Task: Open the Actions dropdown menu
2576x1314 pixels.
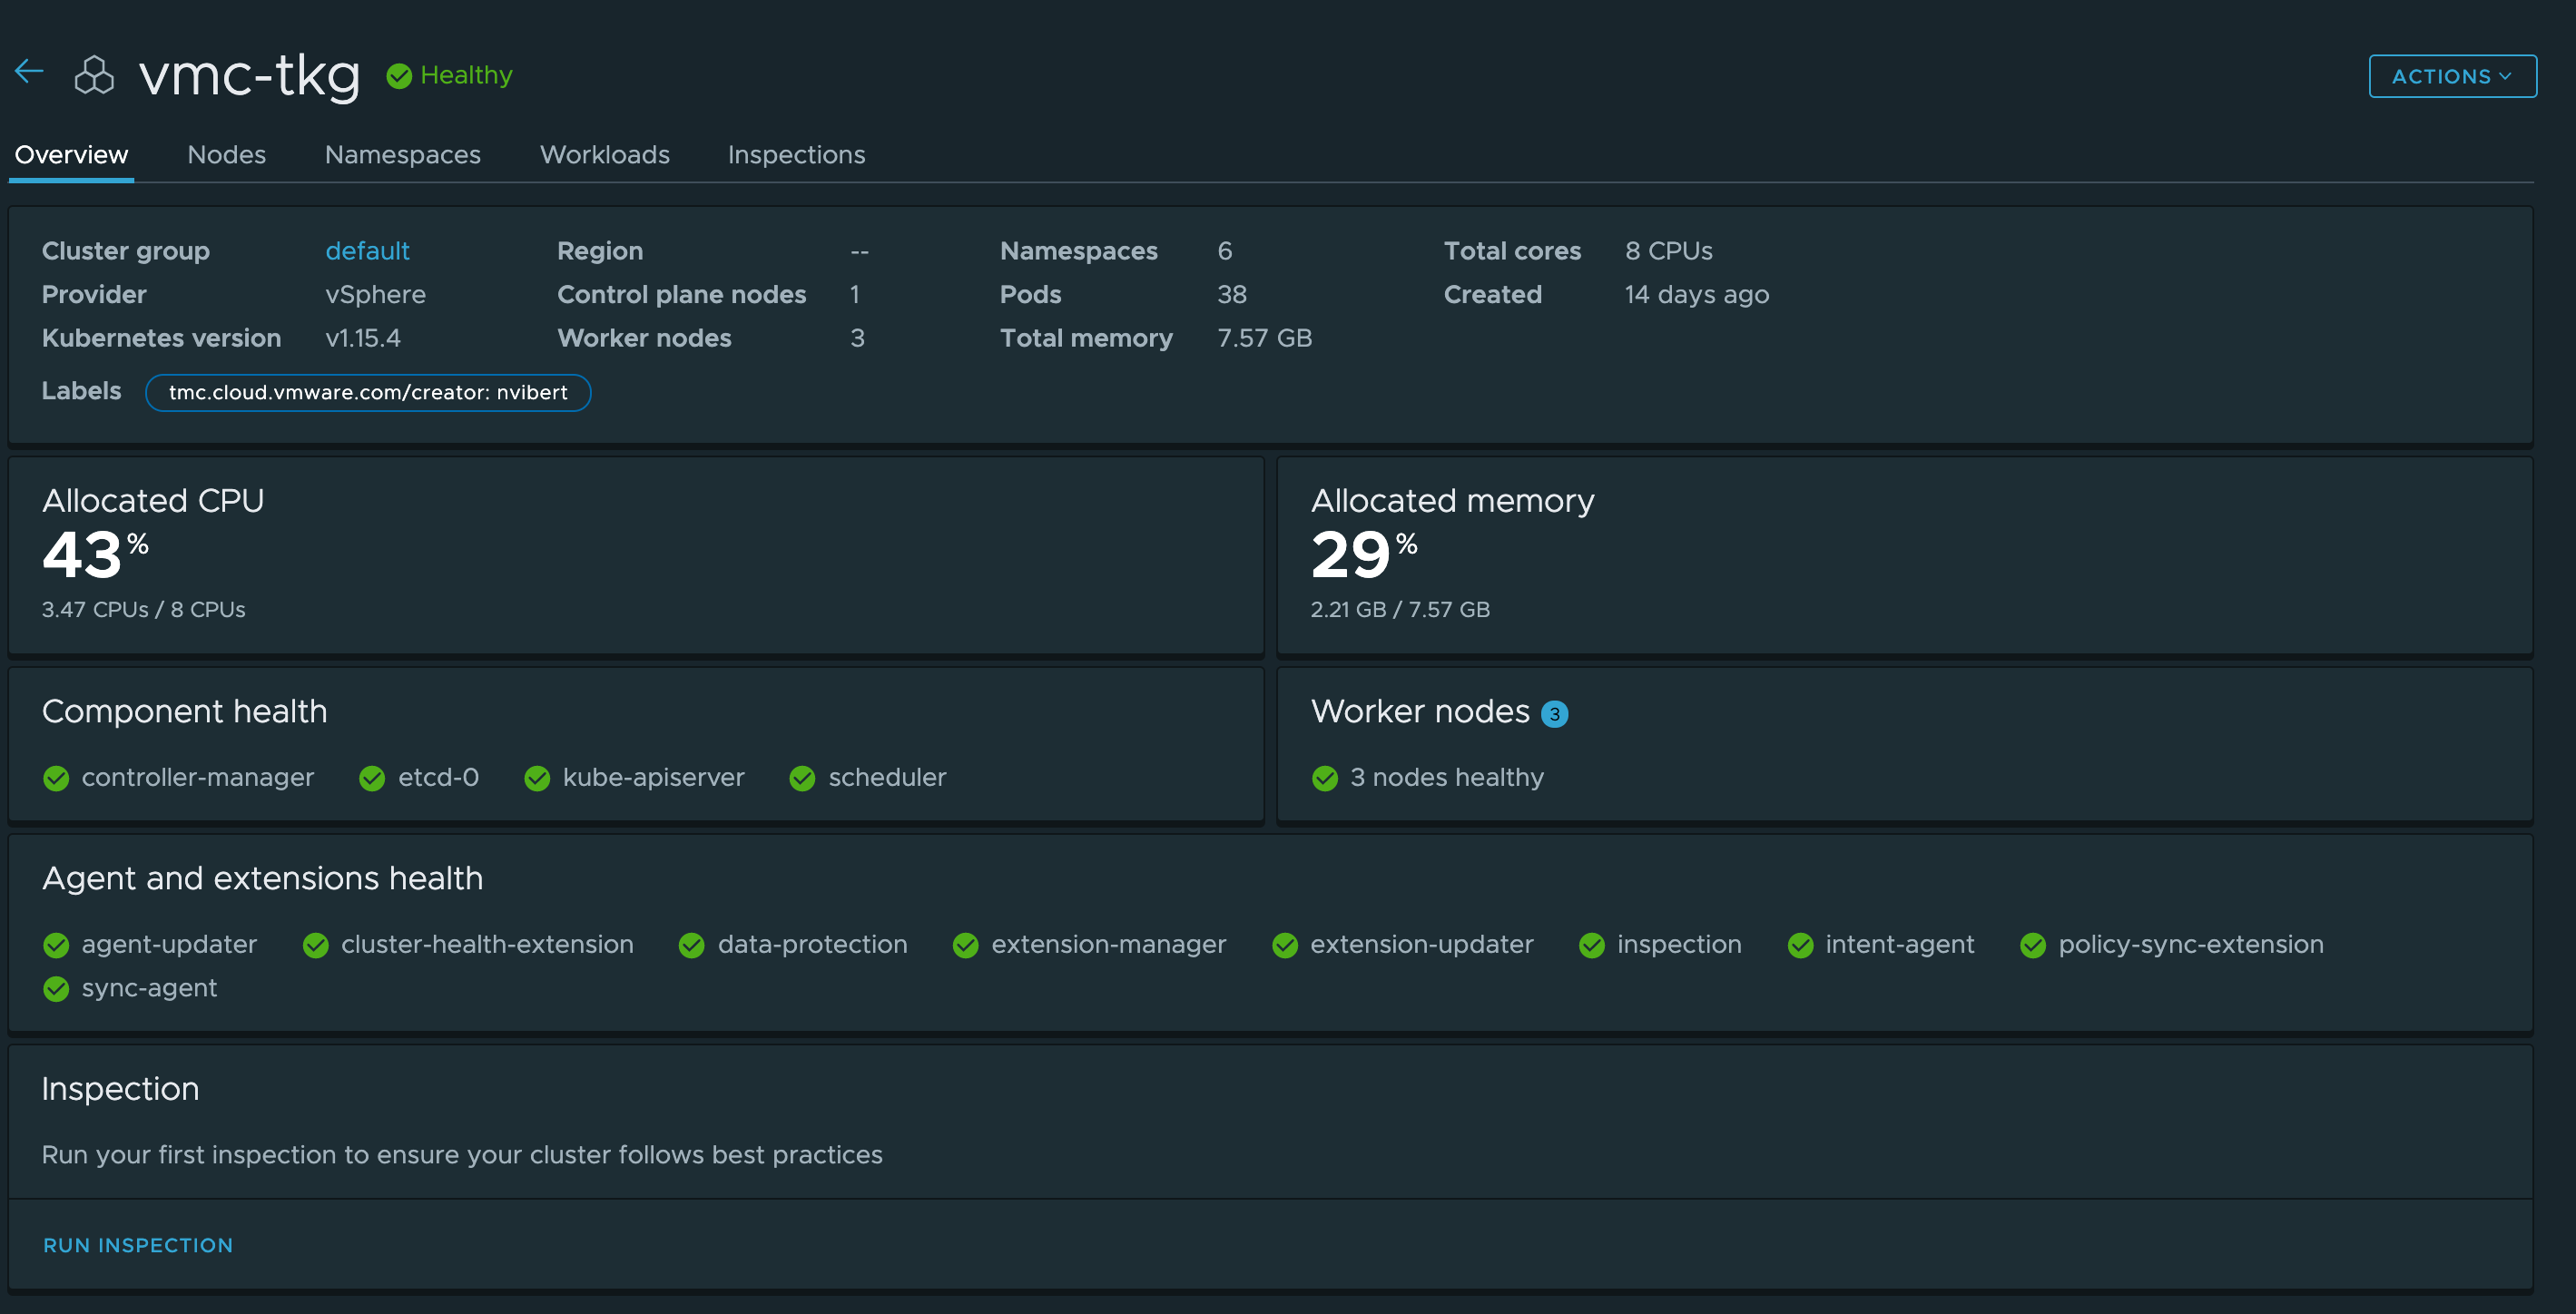Action: tap(2451, 76)
